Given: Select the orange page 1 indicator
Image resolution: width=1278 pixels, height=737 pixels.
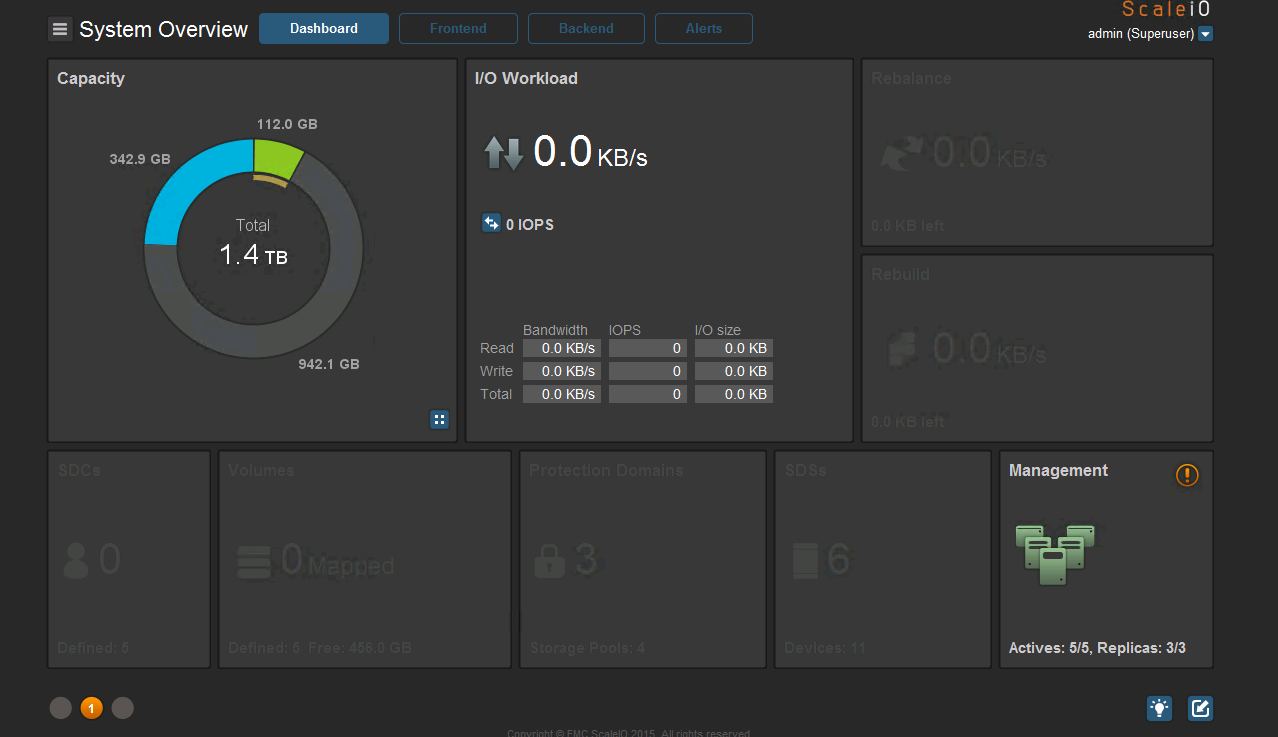Looking at the screenshot, I should [91, 708].
